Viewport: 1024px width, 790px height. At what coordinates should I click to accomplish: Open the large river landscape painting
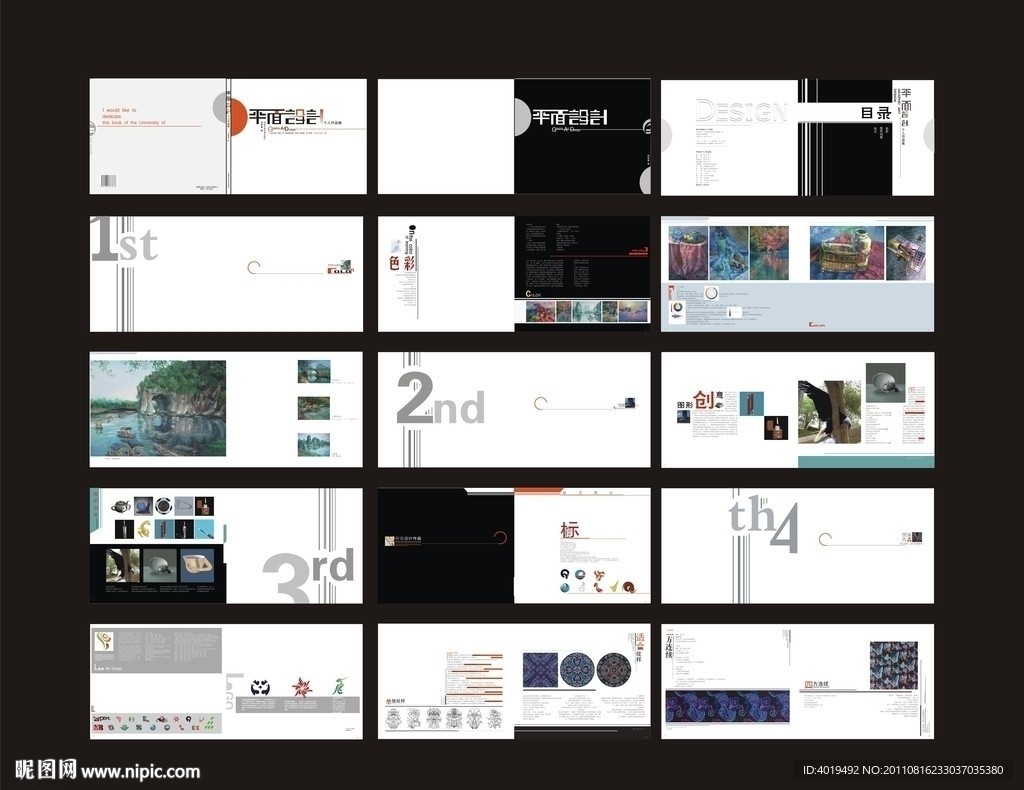click(x=158, y=408)
